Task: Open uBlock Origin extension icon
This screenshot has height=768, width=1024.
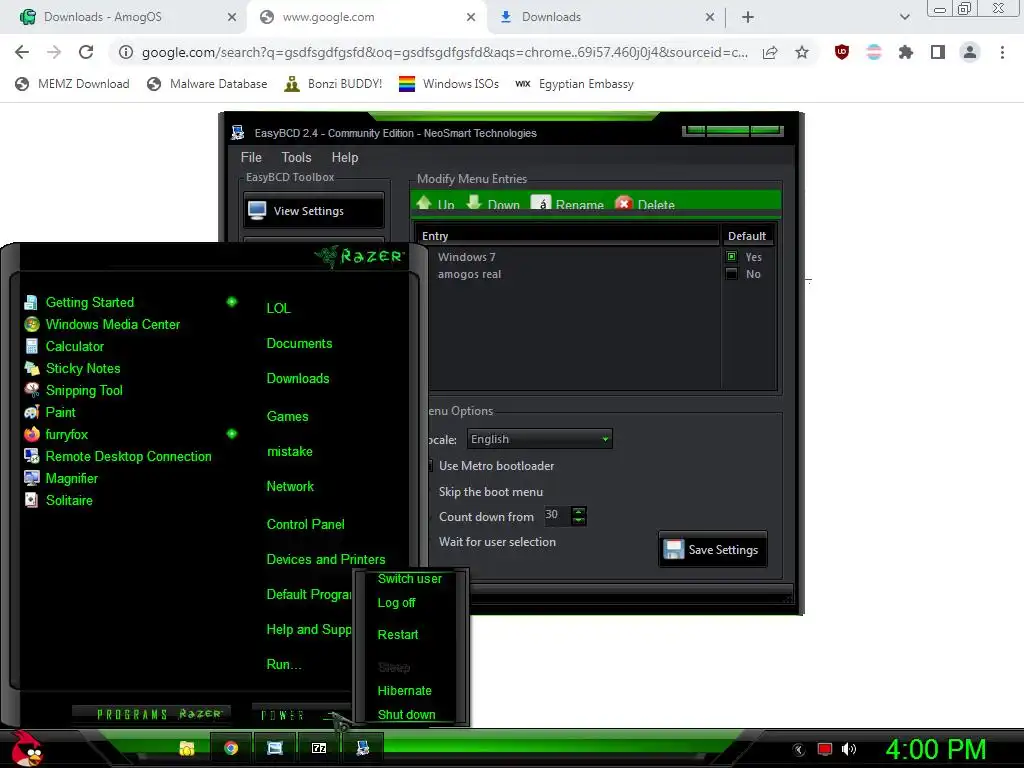Action: point(842,52)
